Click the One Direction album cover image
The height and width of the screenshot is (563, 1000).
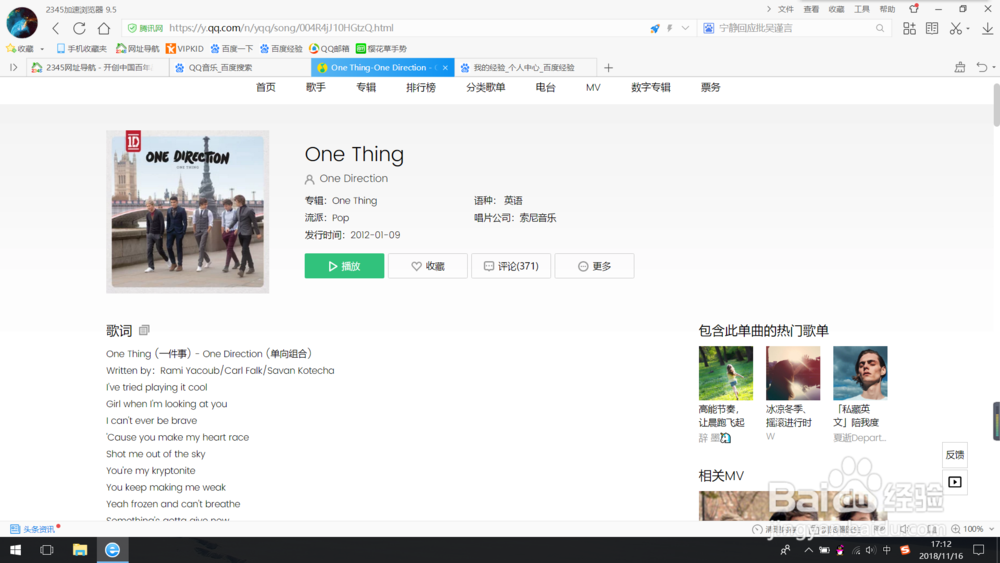188,212
